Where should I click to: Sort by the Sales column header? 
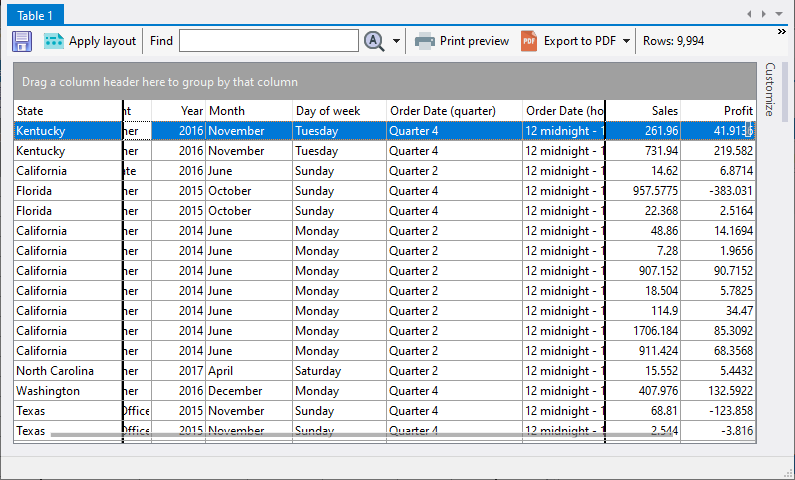coord(643,110)
